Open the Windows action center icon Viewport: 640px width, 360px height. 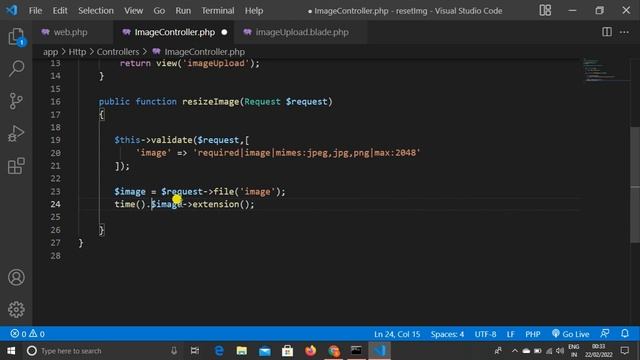tap(624, 351)
